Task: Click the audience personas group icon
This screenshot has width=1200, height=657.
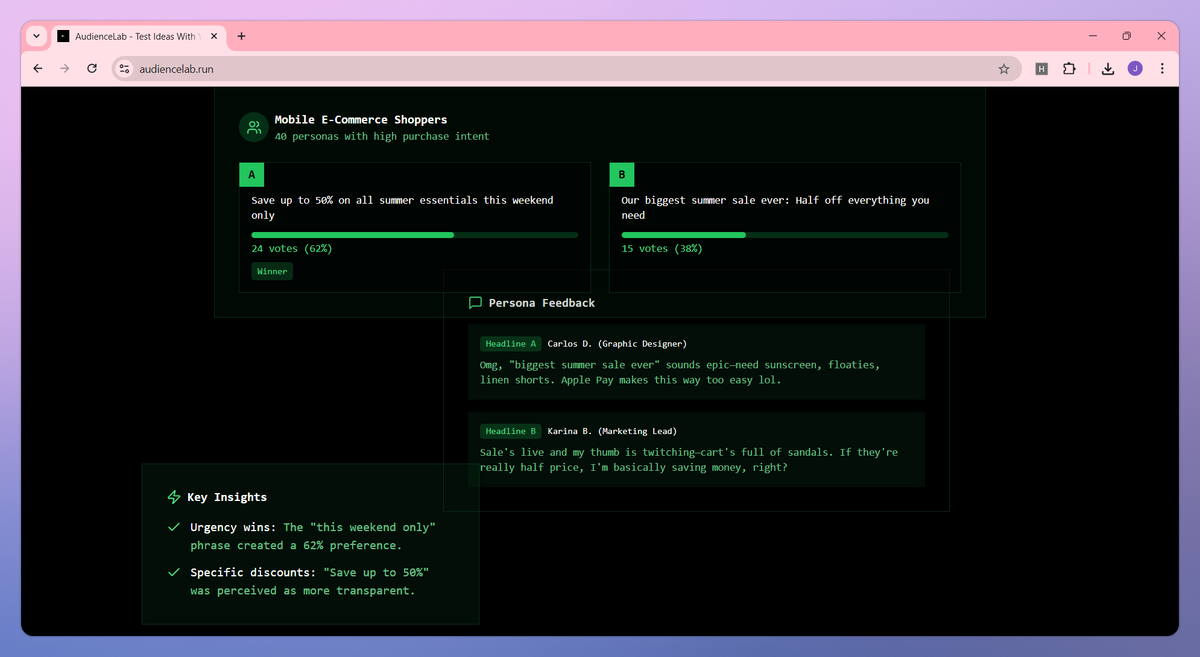Action: [x=254, y=127]
